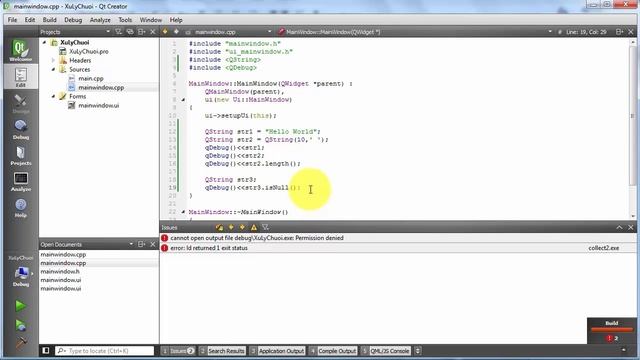Open the Analyze menu
This screenshot has width=640, height=360.
tap(100, 20)
